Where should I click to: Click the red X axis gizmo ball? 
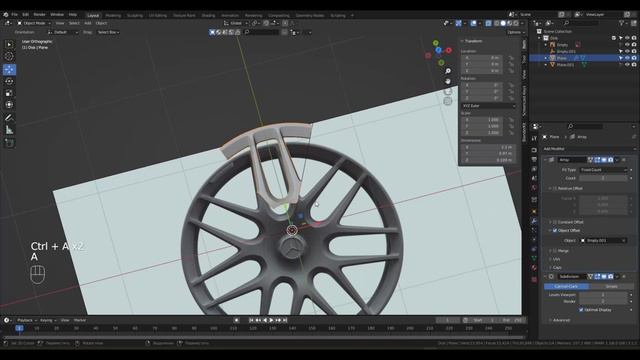tap(449, 50)
